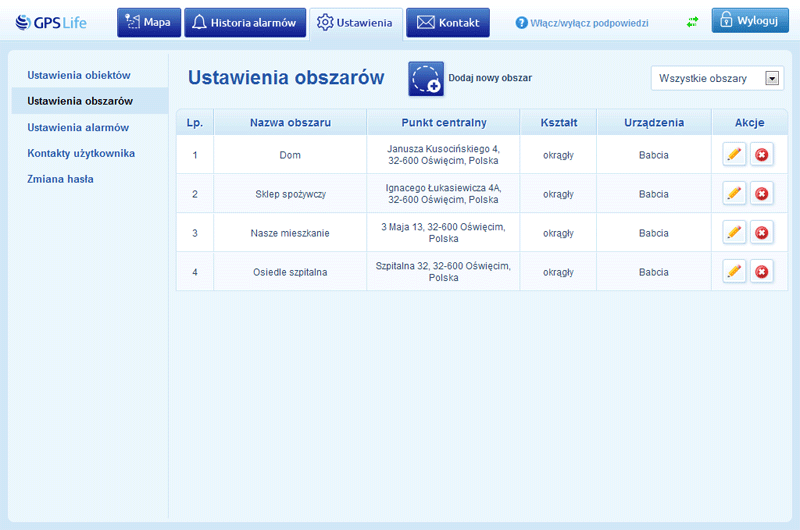Click the question mark help icon

click(521, 22)
